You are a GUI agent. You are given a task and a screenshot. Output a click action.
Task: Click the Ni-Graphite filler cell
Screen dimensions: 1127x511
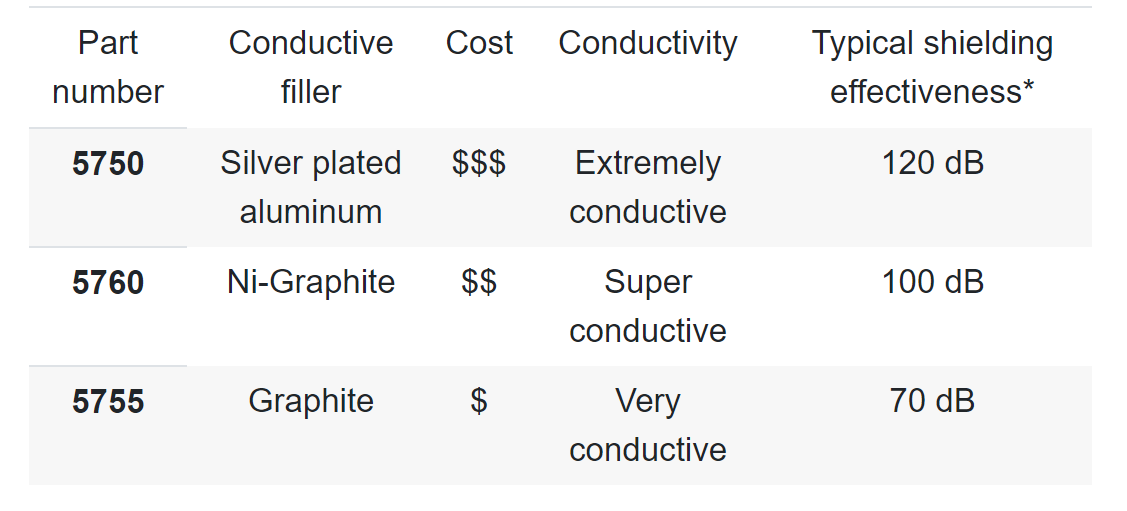(310, 282)
